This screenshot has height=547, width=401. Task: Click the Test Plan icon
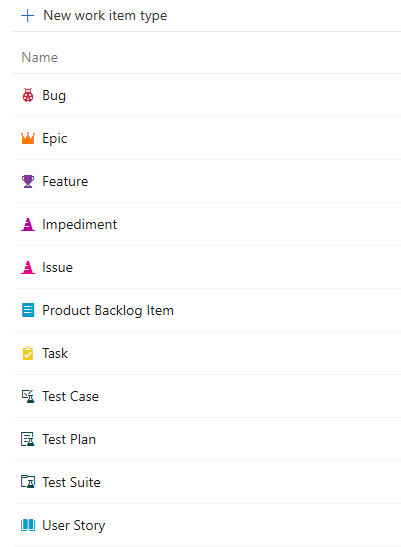tap(28, 439)
